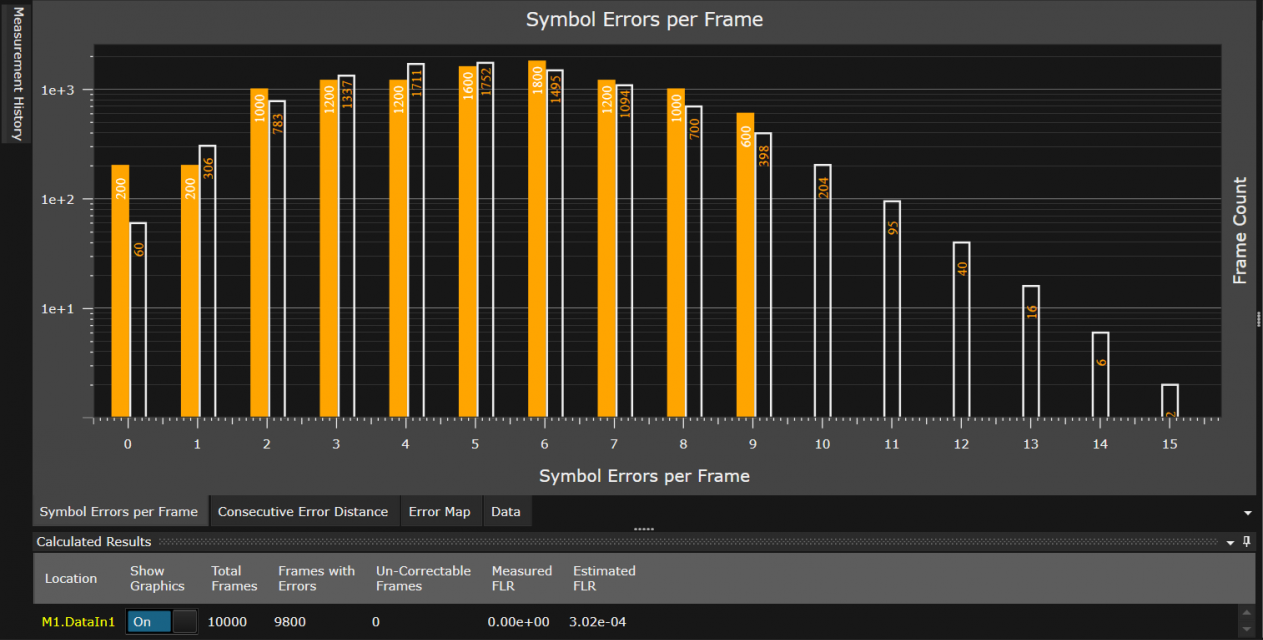Open the Data tab
This screenshot has width=1263, height=640.
coord(506,511)
